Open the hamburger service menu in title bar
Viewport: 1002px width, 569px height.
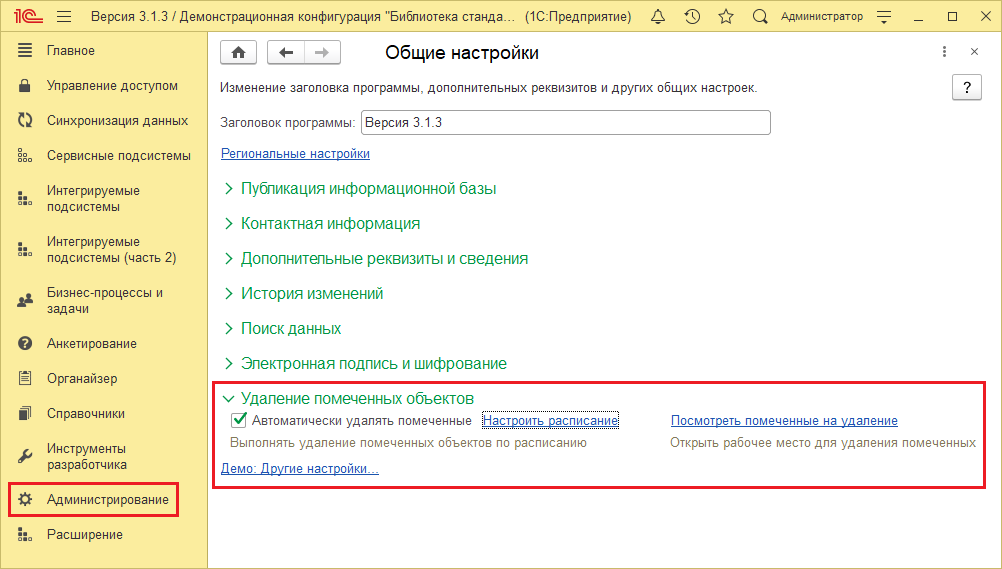(64, 17)
